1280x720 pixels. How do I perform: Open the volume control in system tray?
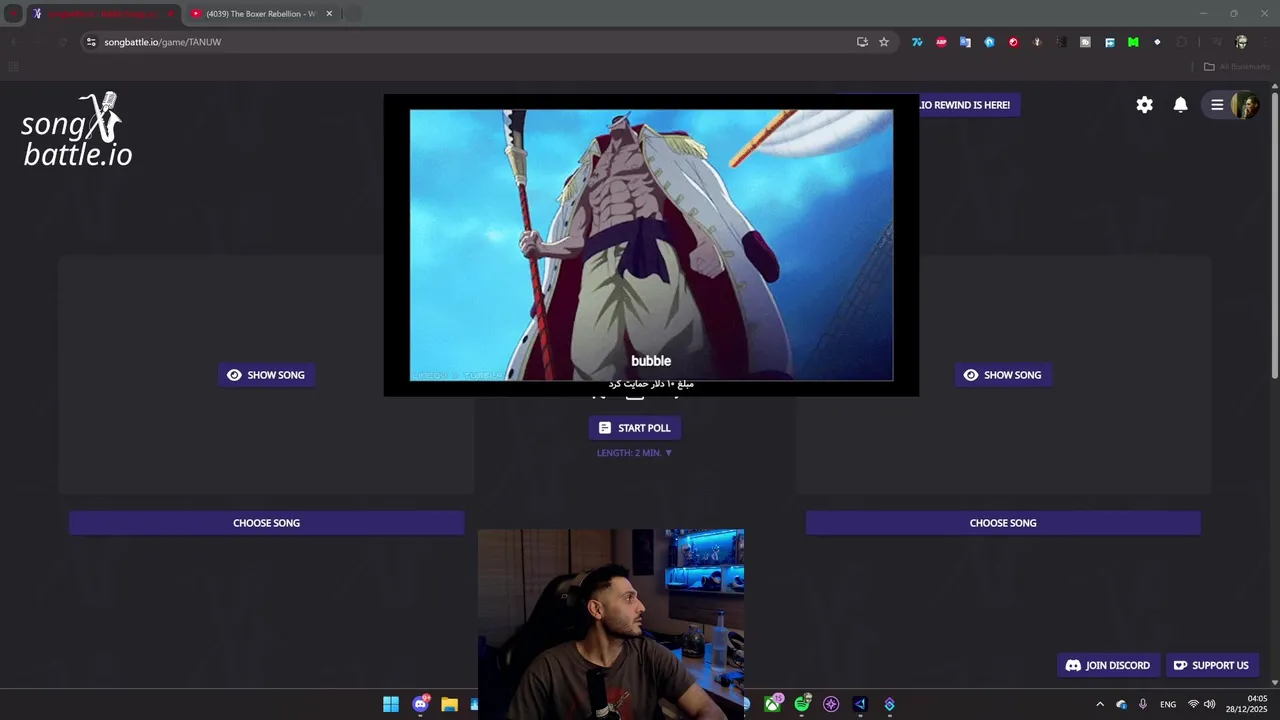1210,704
